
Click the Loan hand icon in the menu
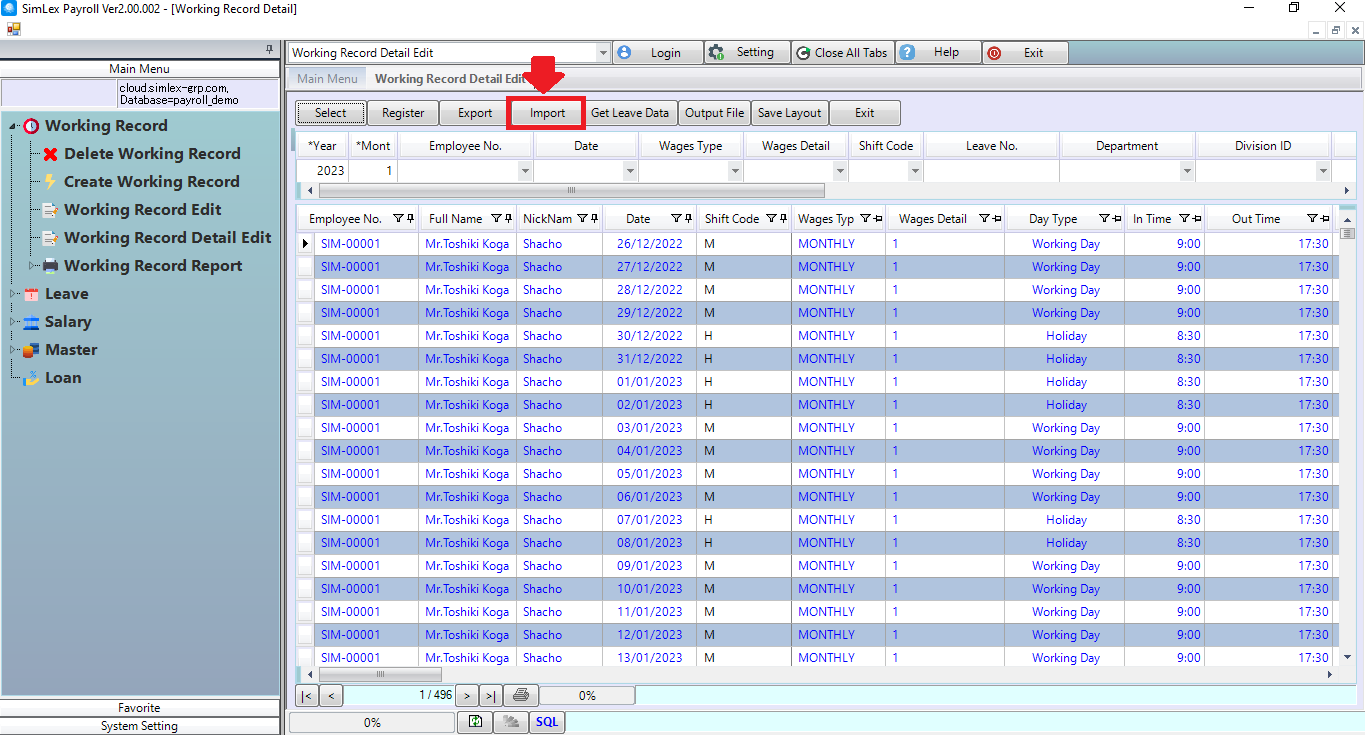tap(31, 378)
